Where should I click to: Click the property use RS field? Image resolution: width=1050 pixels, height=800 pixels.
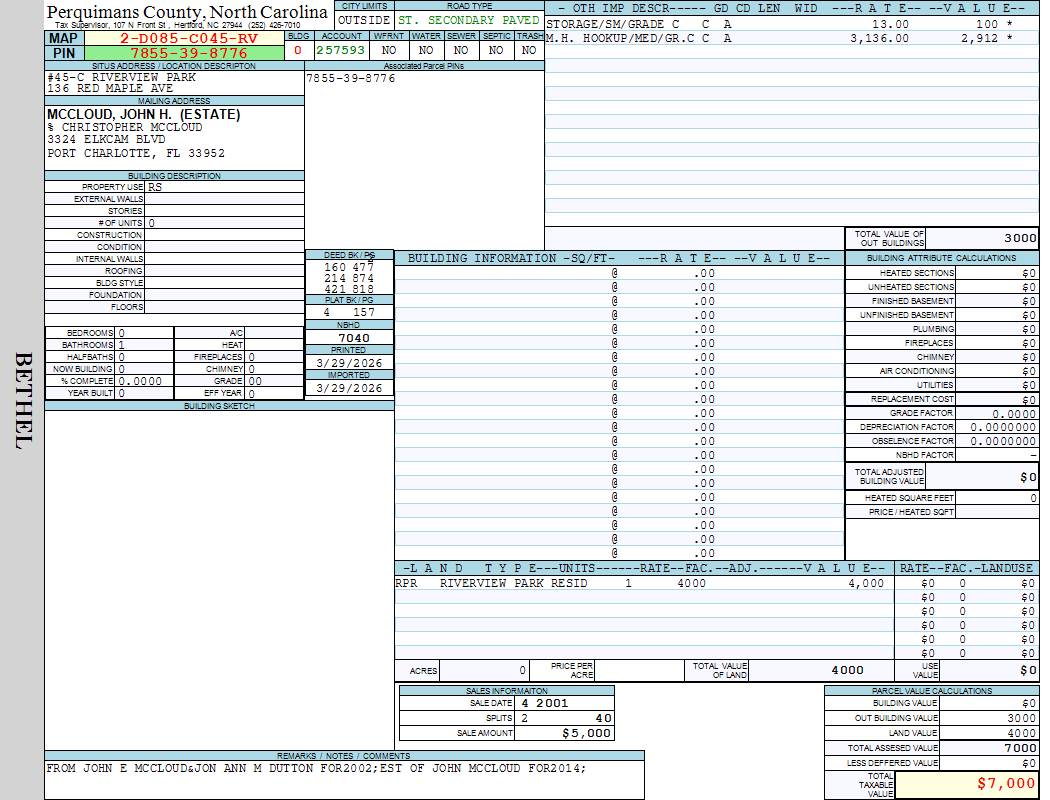(224, 187)
